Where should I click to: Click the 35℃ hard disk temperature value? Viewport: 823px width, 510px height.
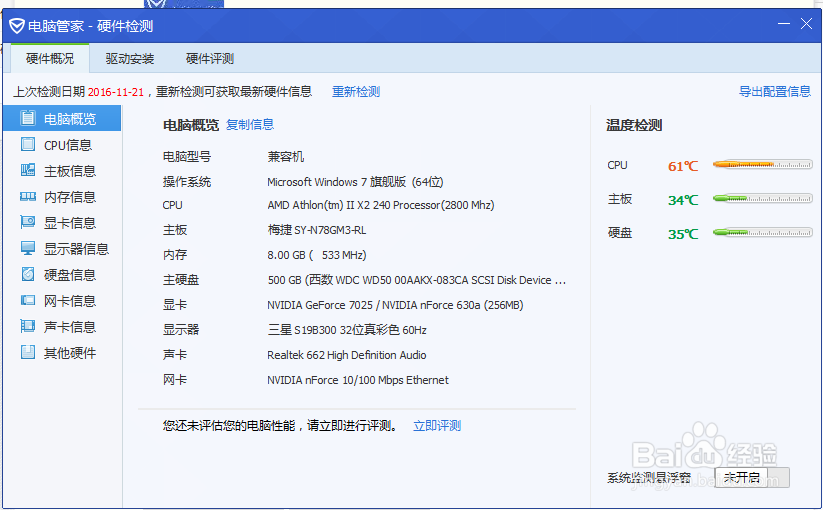[x=683, y=234]
